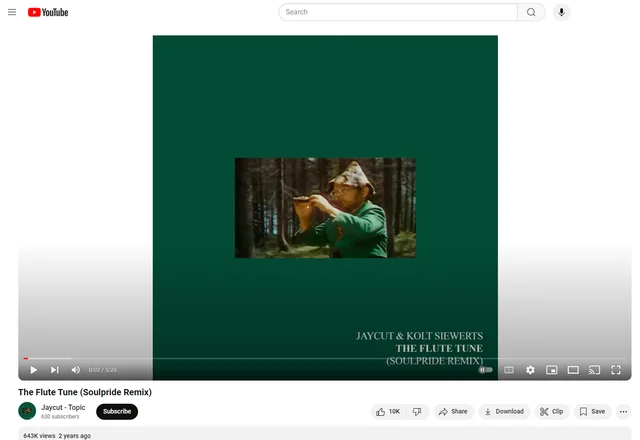The width and height of the screenshot is (640, 440).
Task: Open the Jaycut - Topic channel link
Action: point(63,407)
